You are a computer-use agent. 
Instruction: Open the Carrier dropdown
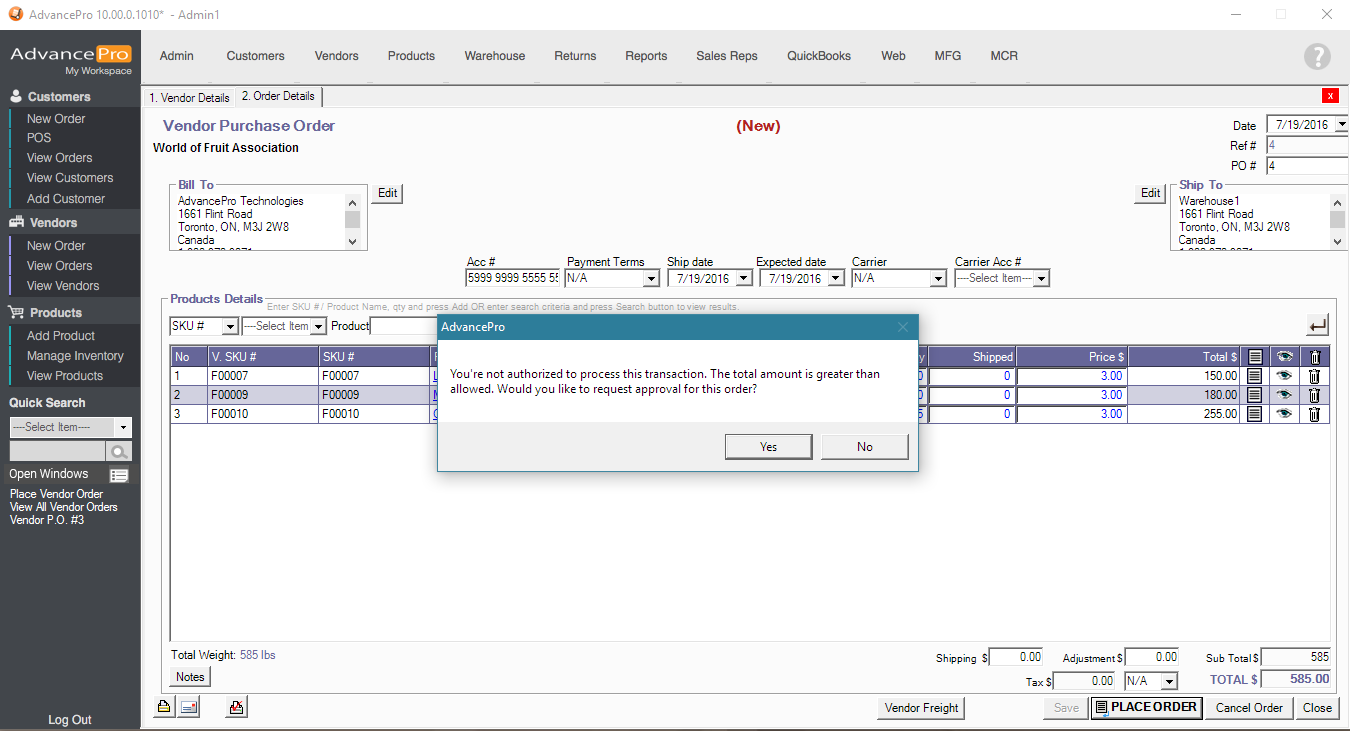937,279
